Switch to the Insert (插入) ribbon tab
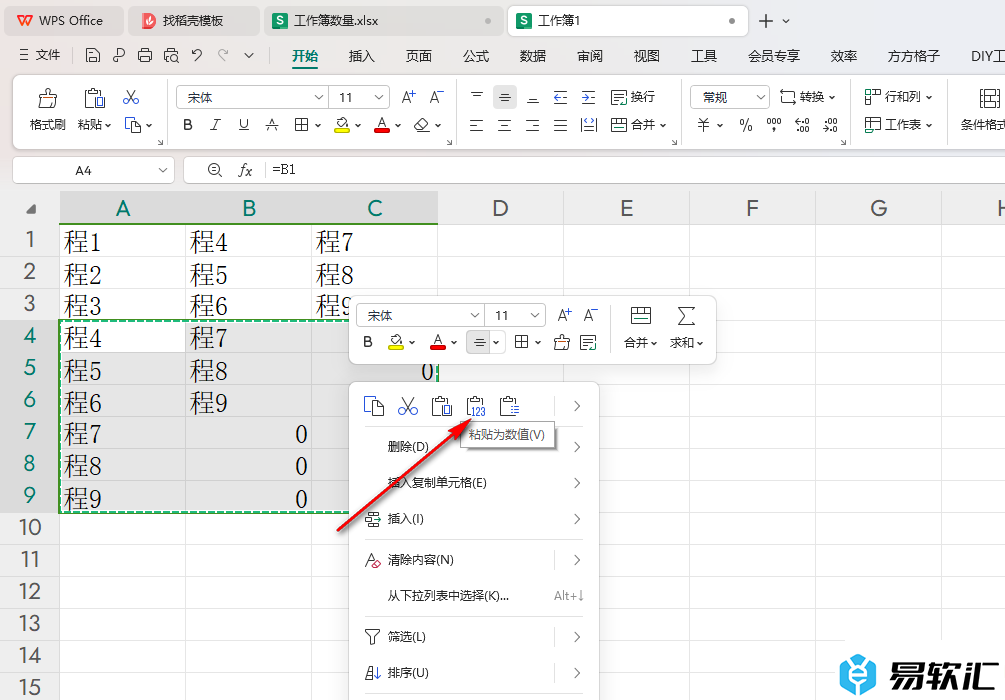The image size is (1005, 700). 361,56
